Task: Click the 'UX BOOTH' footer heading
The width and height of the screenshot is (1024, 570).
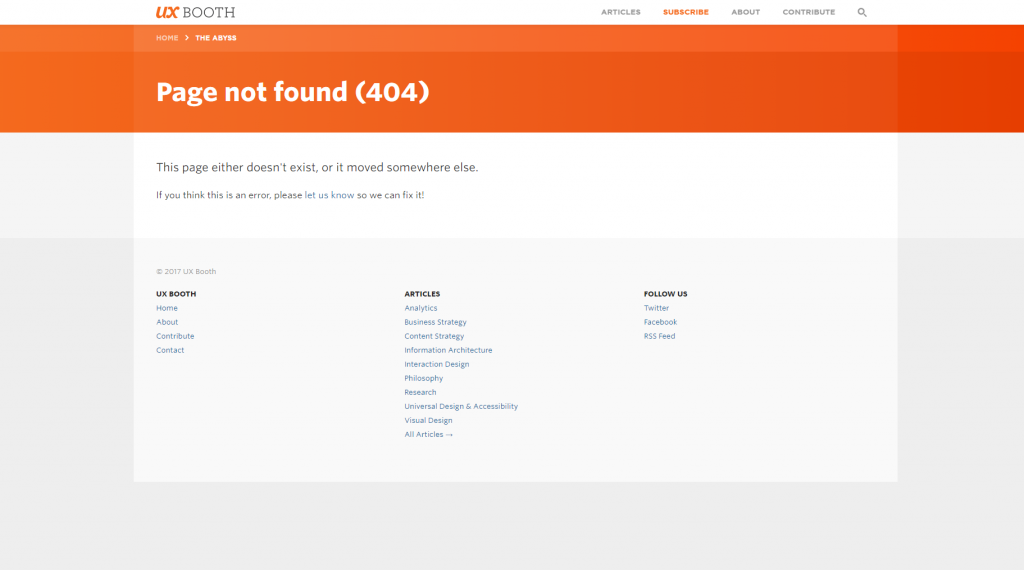Action: [x=176, y=294]
